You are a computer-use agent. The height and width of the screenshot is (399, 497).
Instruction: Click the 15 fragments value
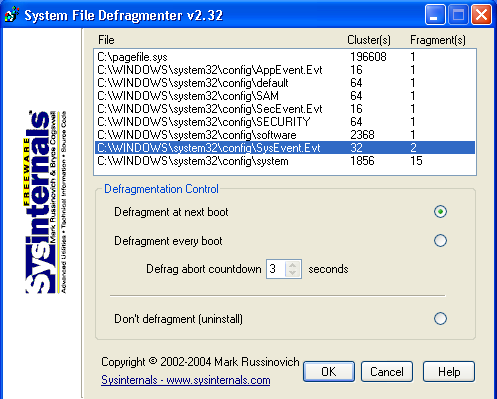click(x=416, y=161)
